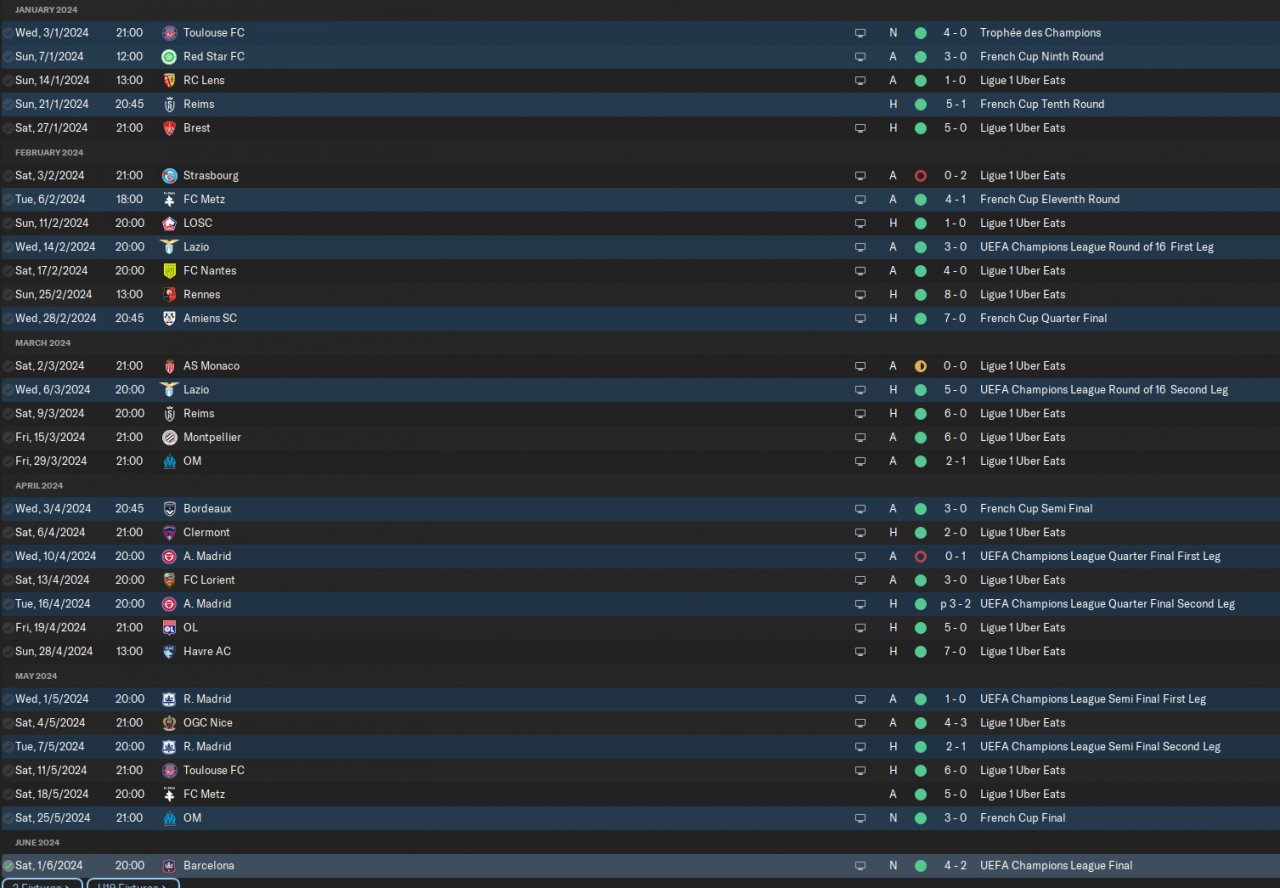Open the Red Star FC team link
This screenshot has width=1280, height=888.
(x=214, y=57)
